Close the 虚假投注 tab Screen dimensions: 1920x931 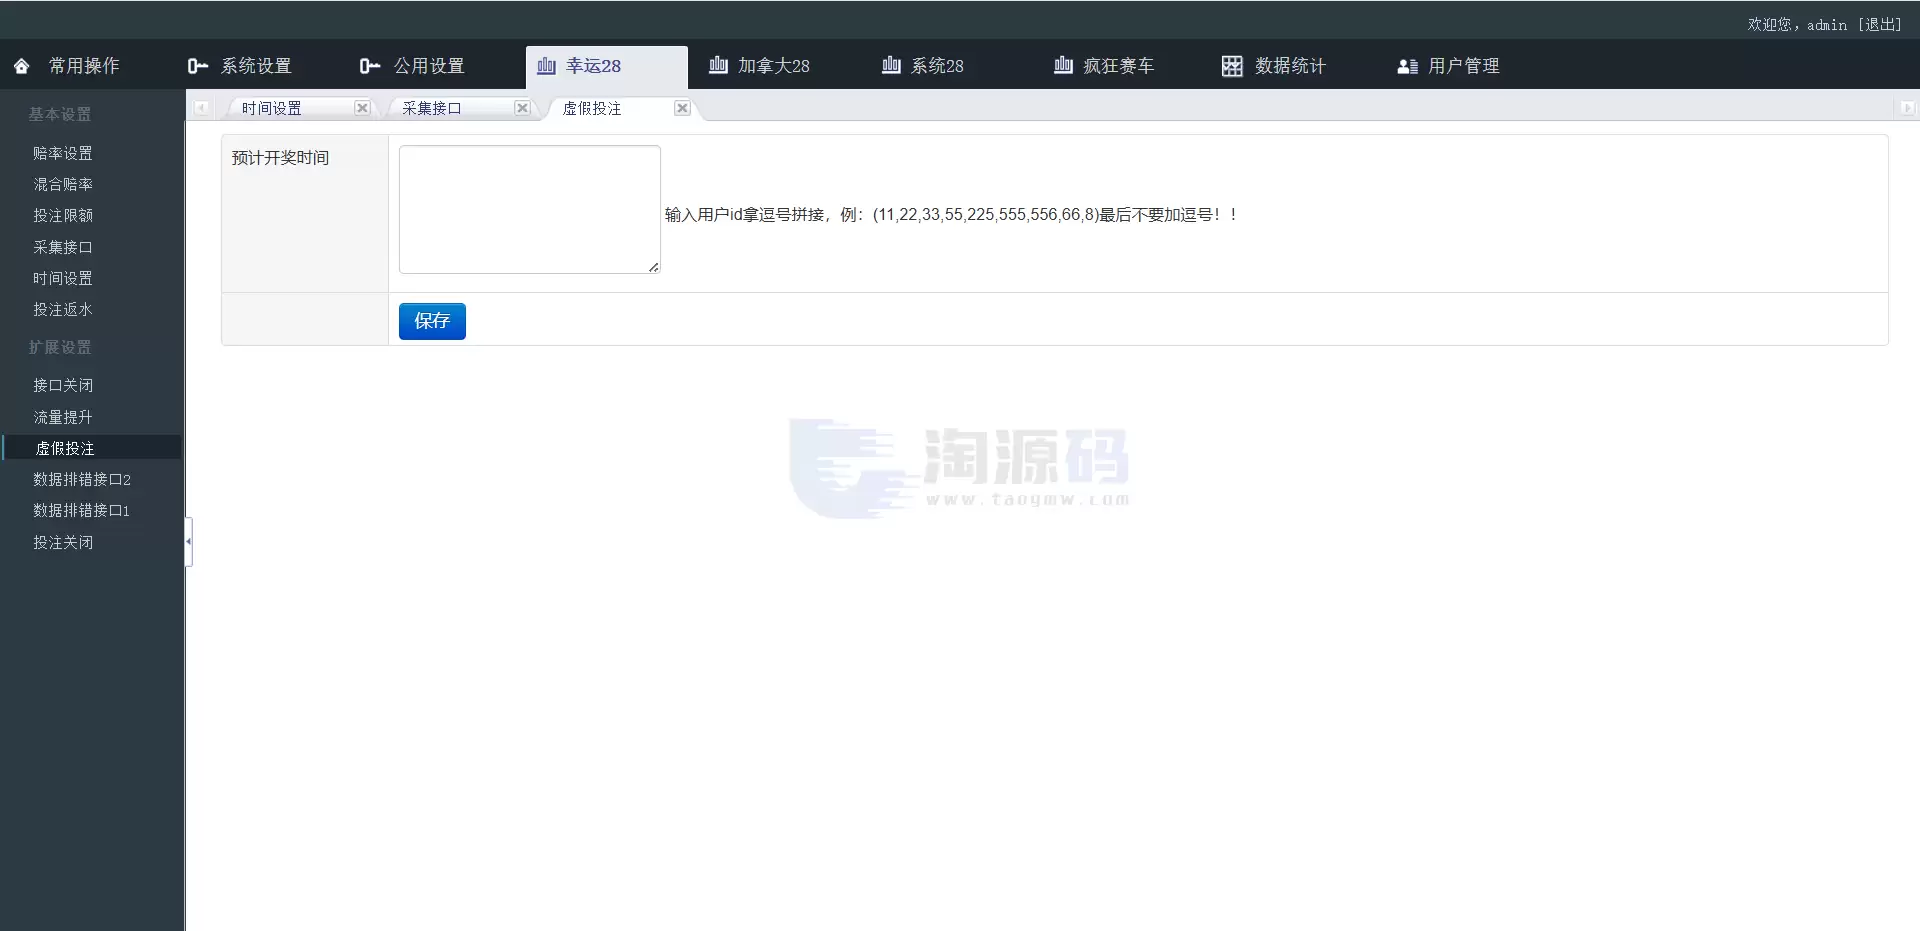682,108
